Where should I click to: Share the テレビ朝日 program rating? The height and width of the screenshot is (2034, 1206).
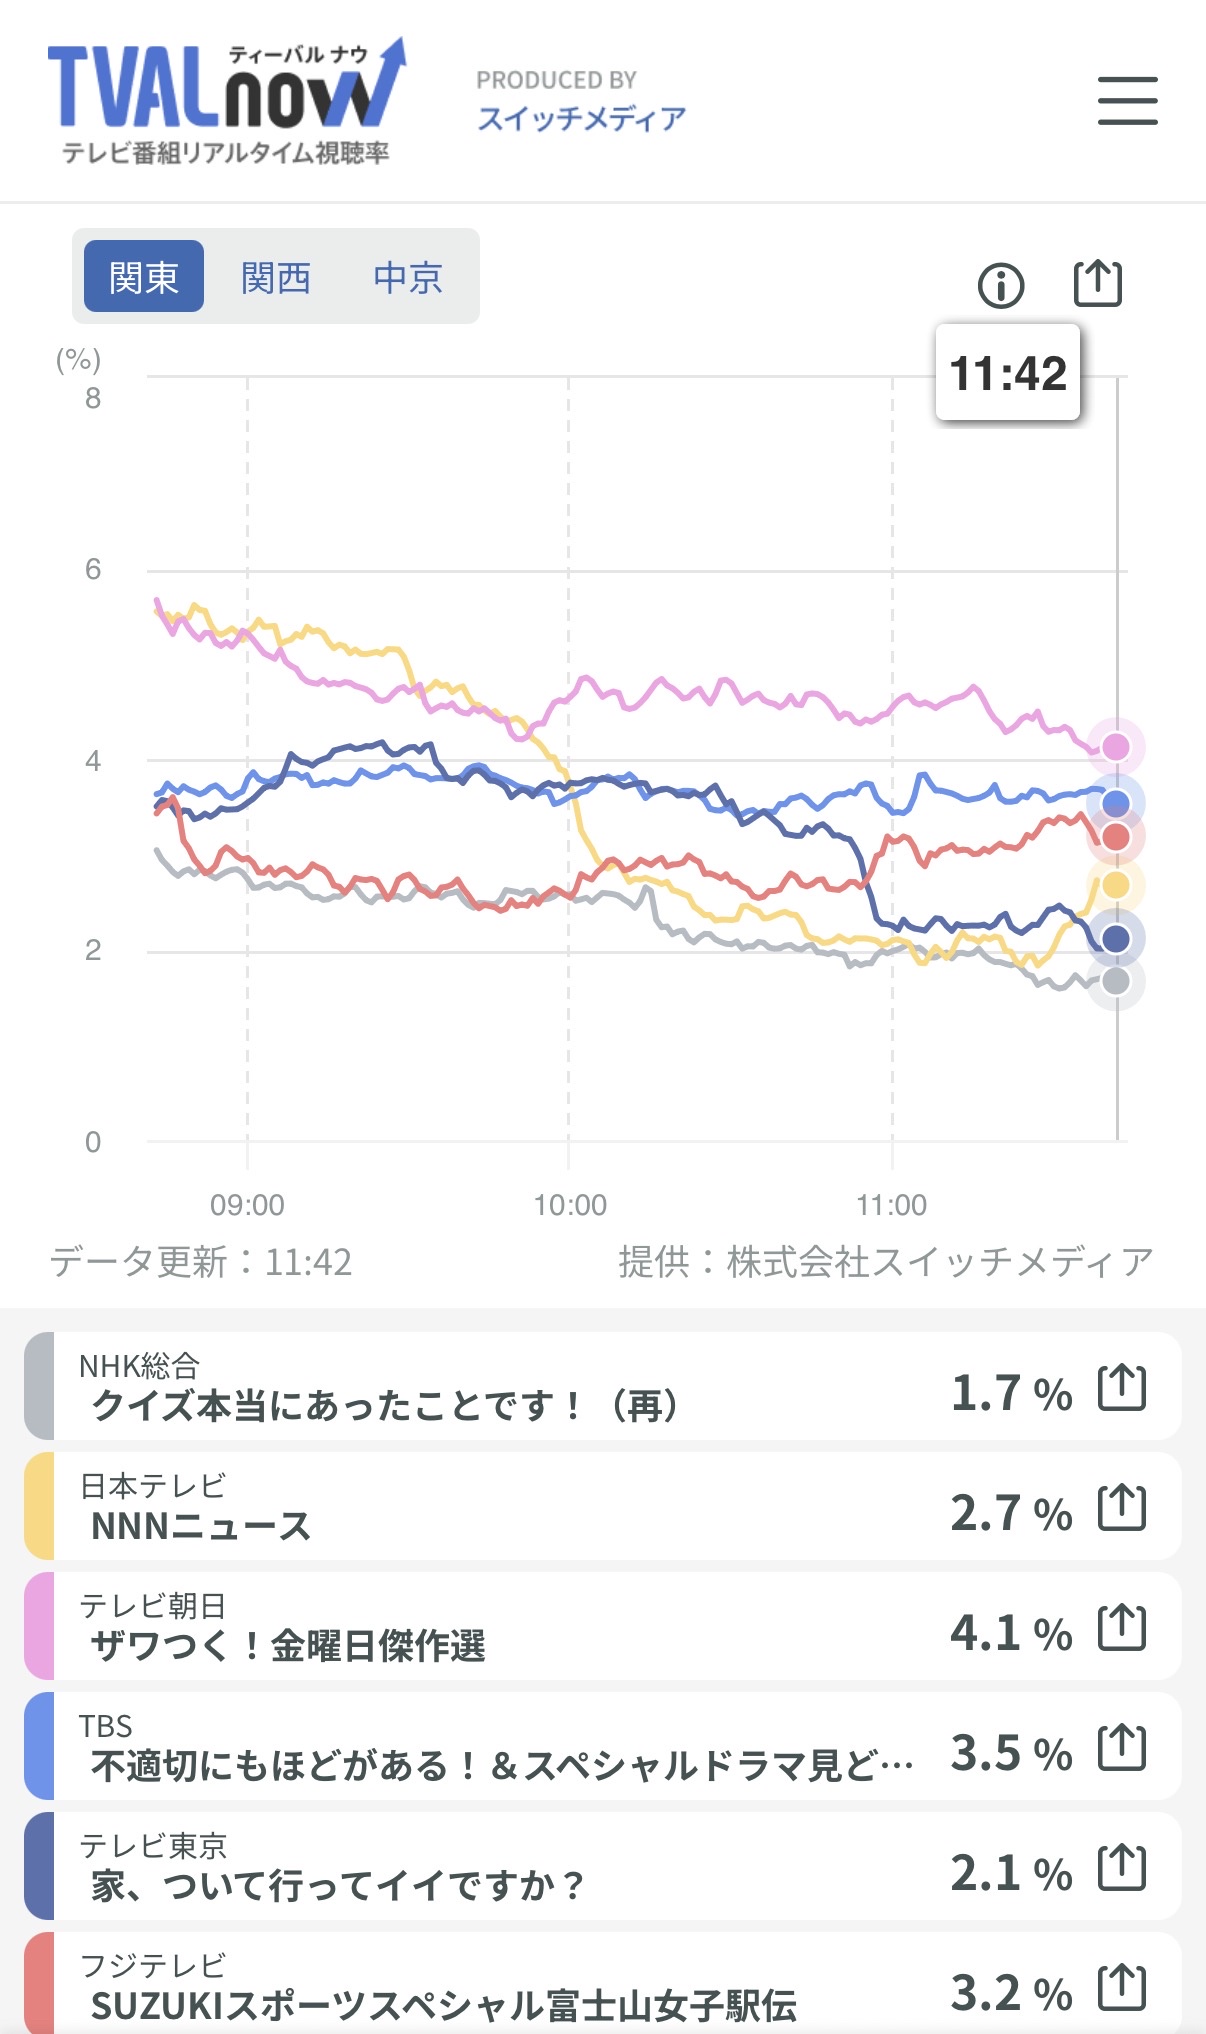pos(1121,1628)
